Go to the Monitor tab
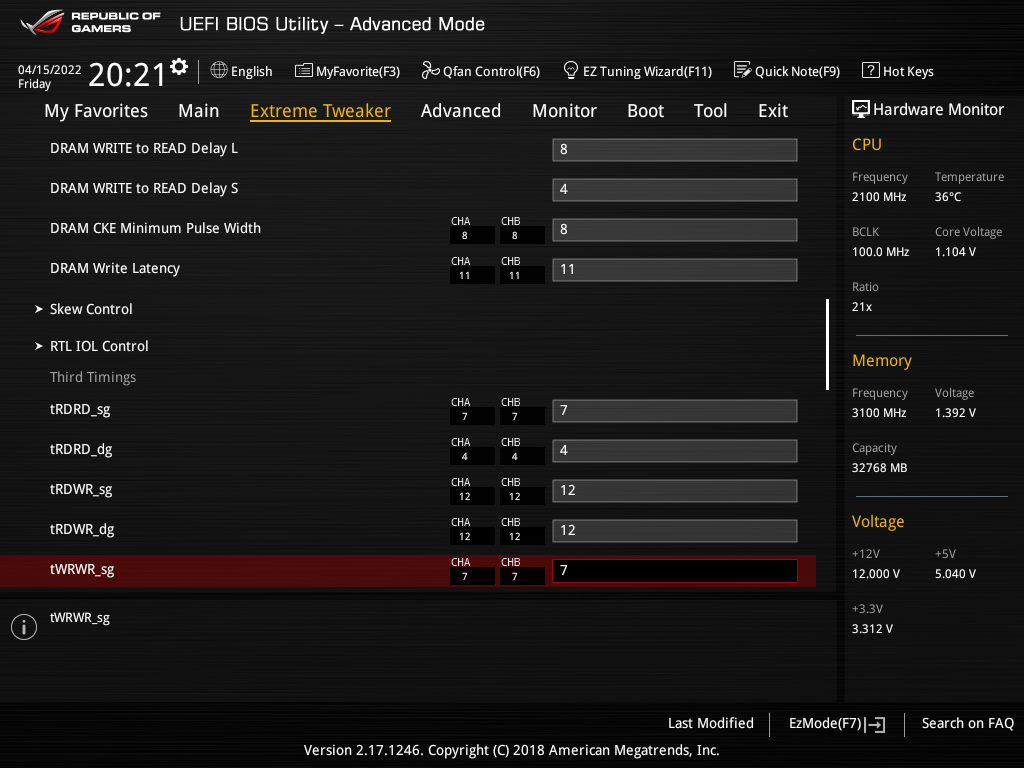Screen dimensions: 1024x768 click(x=564, y=111)
